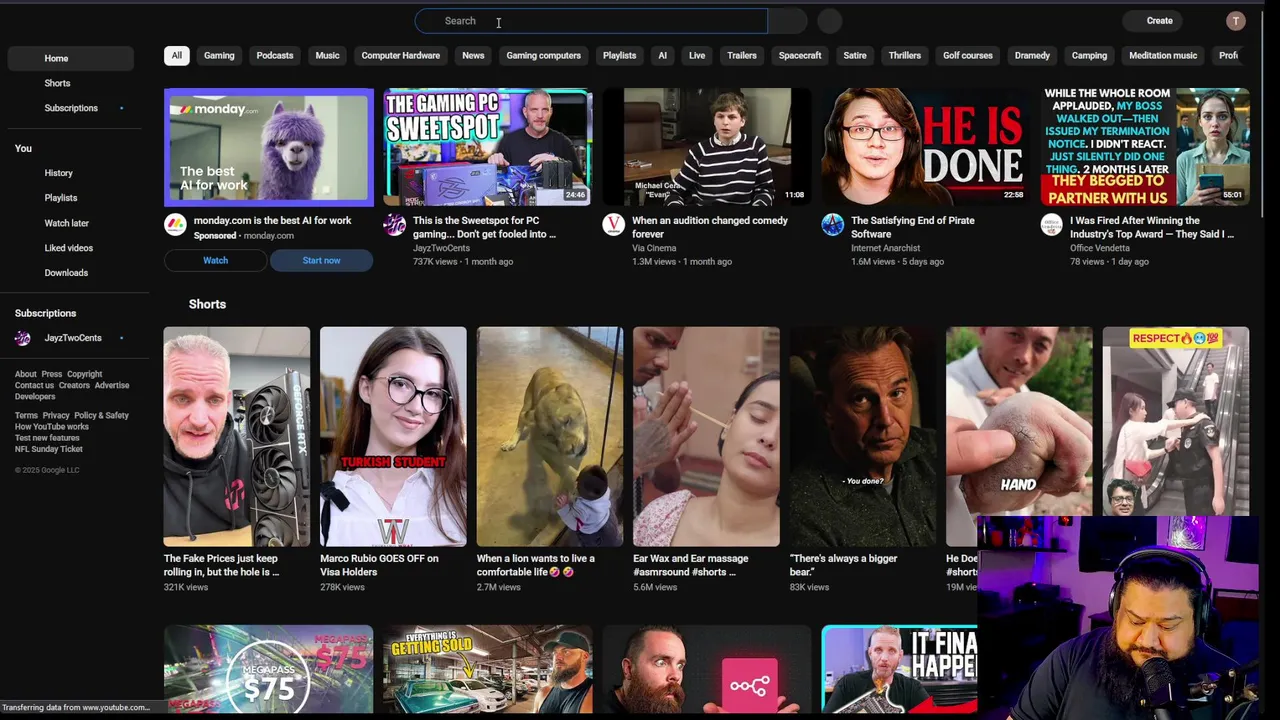Open Via Cinema channel link

coord(654,248)
